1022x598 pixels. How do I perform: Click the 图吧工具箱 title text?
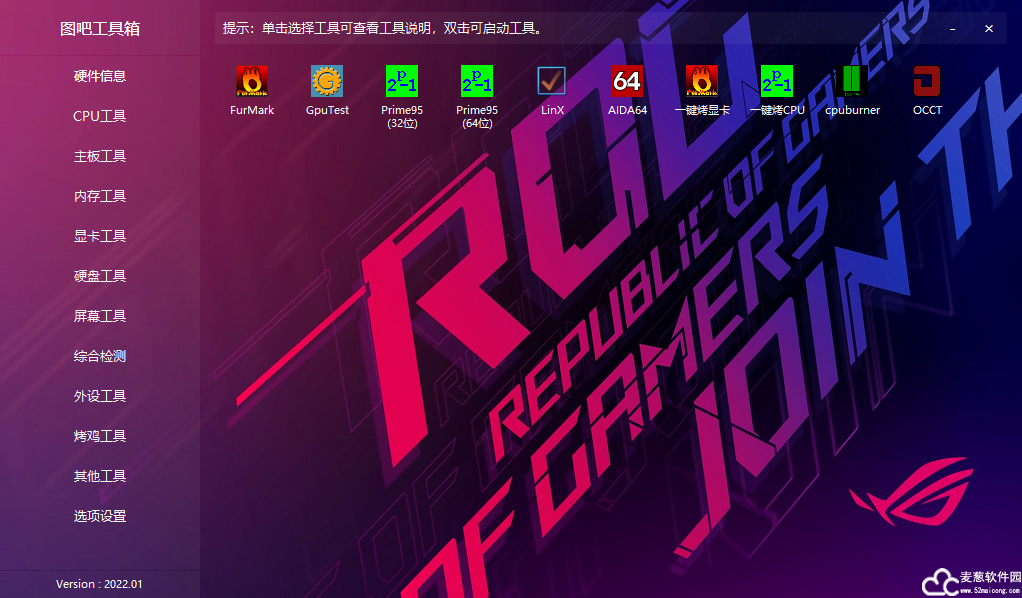pyautogui.click(x=100, y=29)
